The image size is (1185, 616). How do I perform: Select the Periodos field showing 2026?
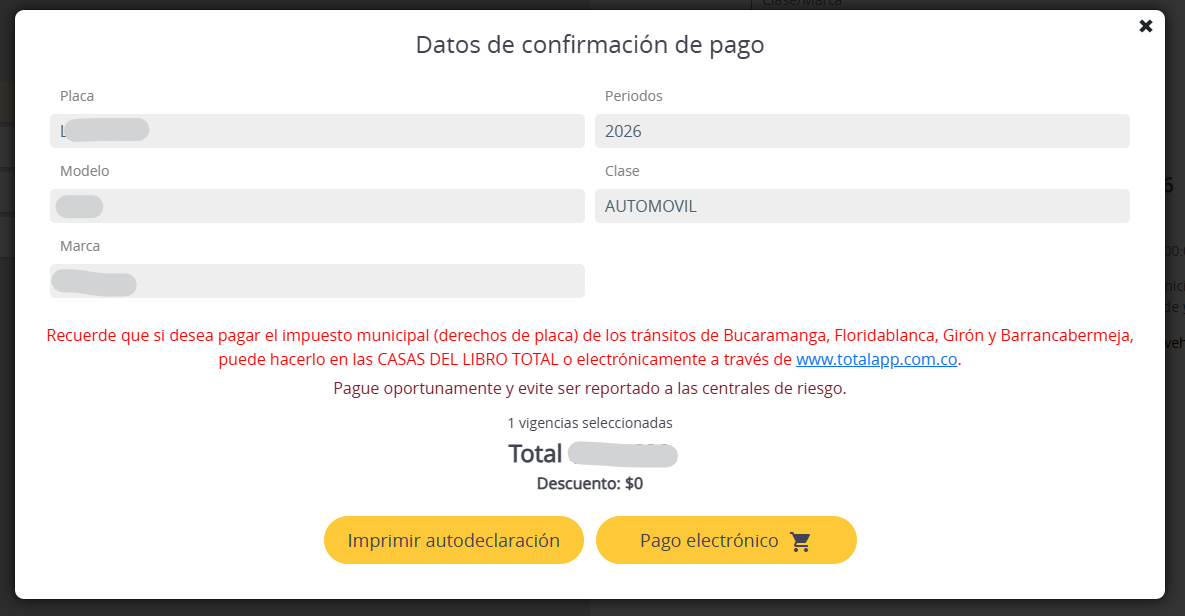862,131
